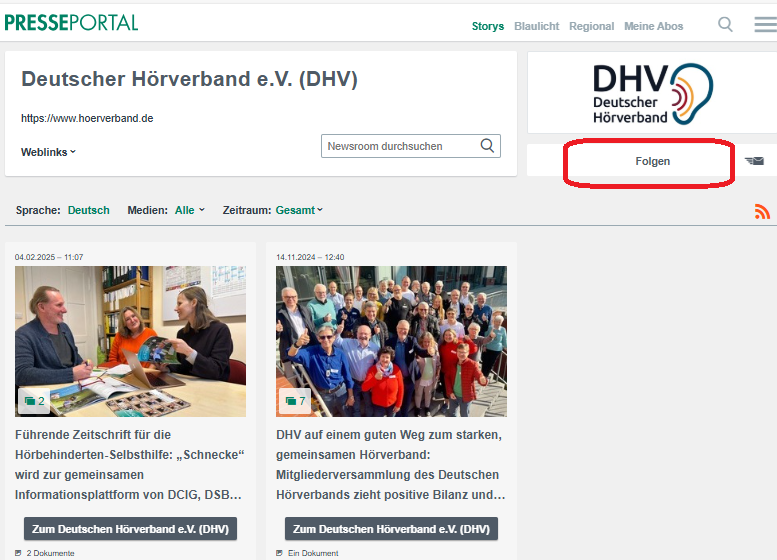Click the DHV Deutscher Hörverband logo

[x=653, y=93]
